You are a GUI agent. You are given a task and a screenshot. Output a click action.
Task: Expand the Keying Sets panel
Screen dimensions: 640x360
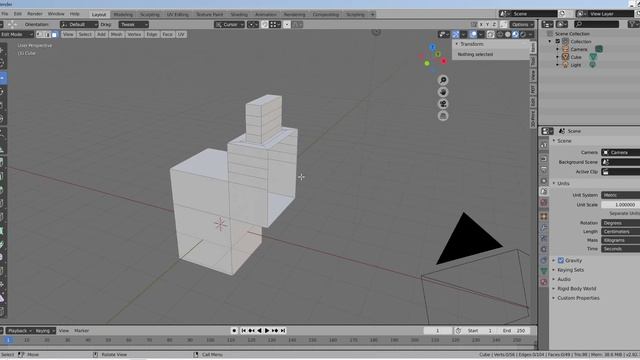tap(570, 270)
